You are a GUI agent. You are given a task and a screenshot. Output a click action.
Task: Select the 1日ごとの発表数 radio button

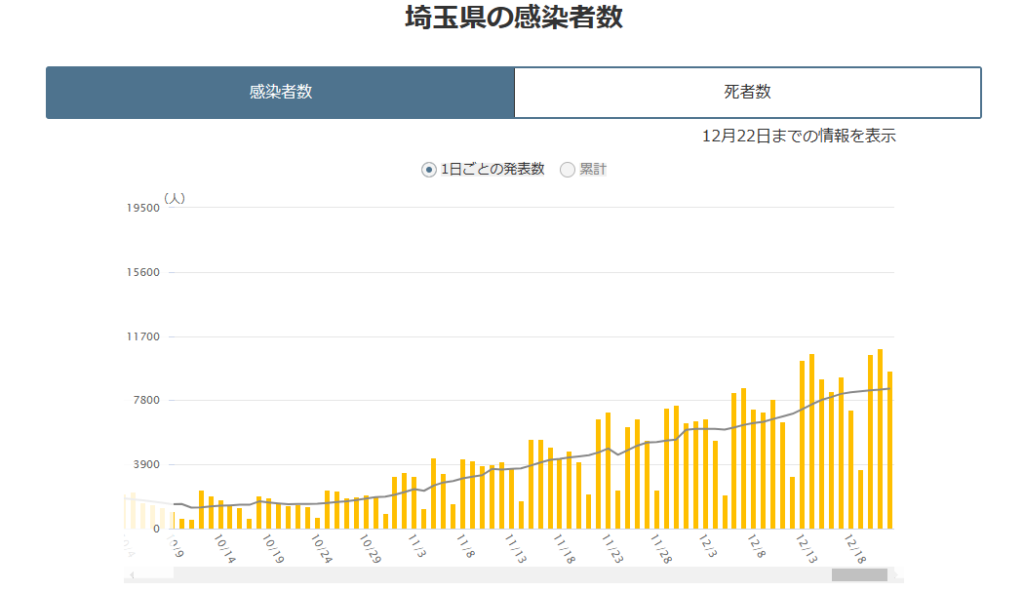point(427,169)
